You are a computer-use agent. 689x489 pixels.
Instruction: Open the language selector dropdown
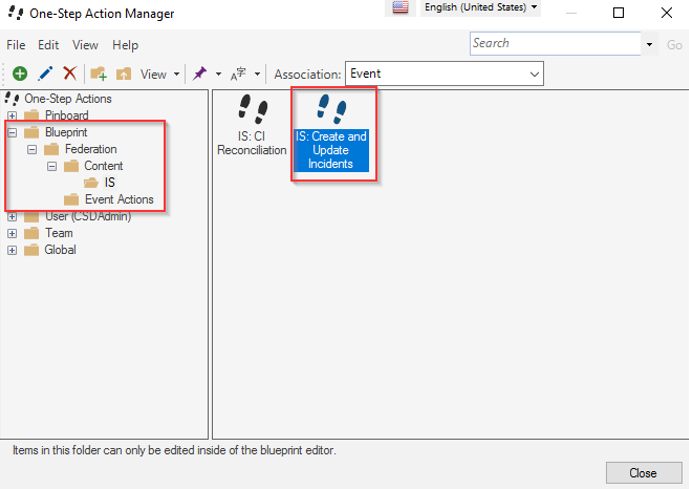[x=480, y=8]
